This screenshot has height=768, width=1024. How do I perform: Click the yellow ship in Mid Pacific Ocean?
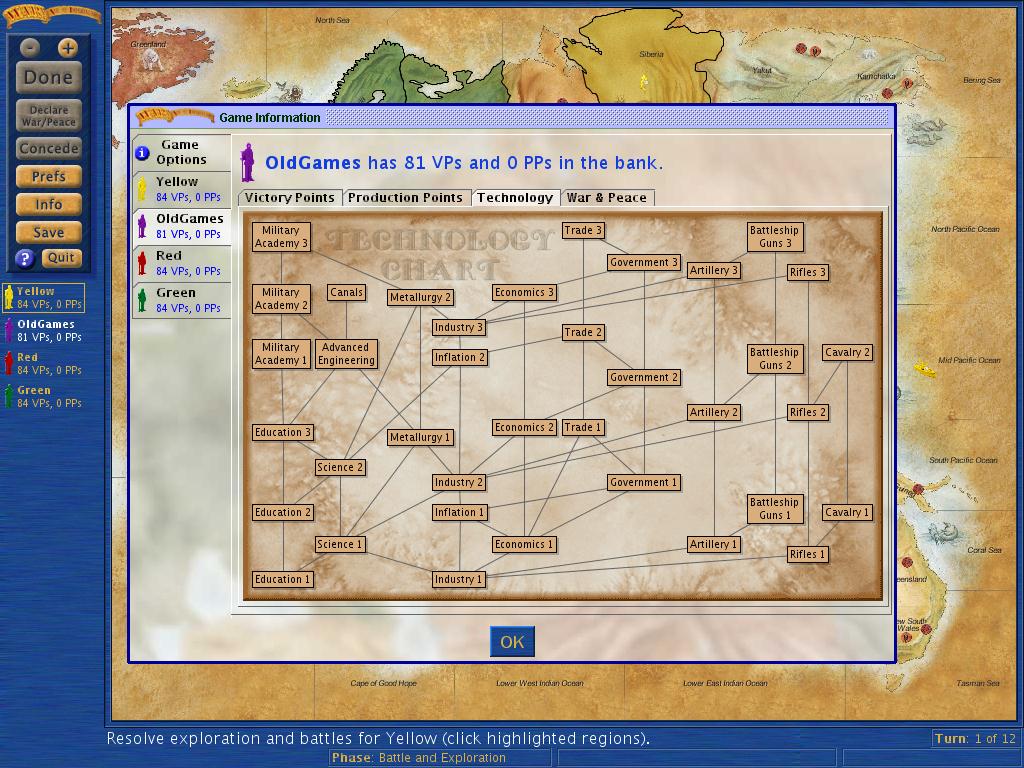[925, 369]
